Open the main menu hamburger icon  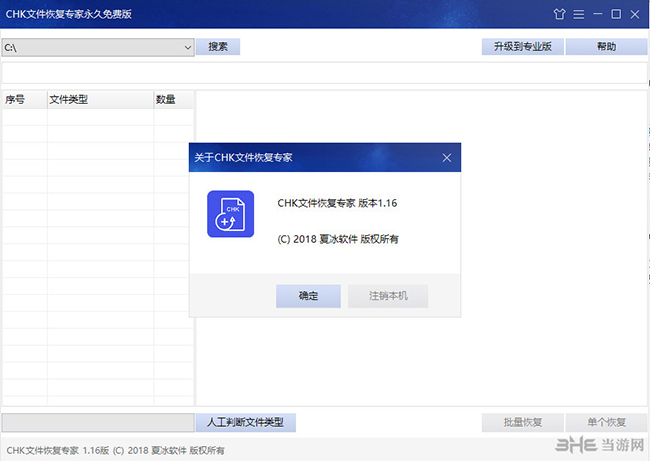pos(579,15)
